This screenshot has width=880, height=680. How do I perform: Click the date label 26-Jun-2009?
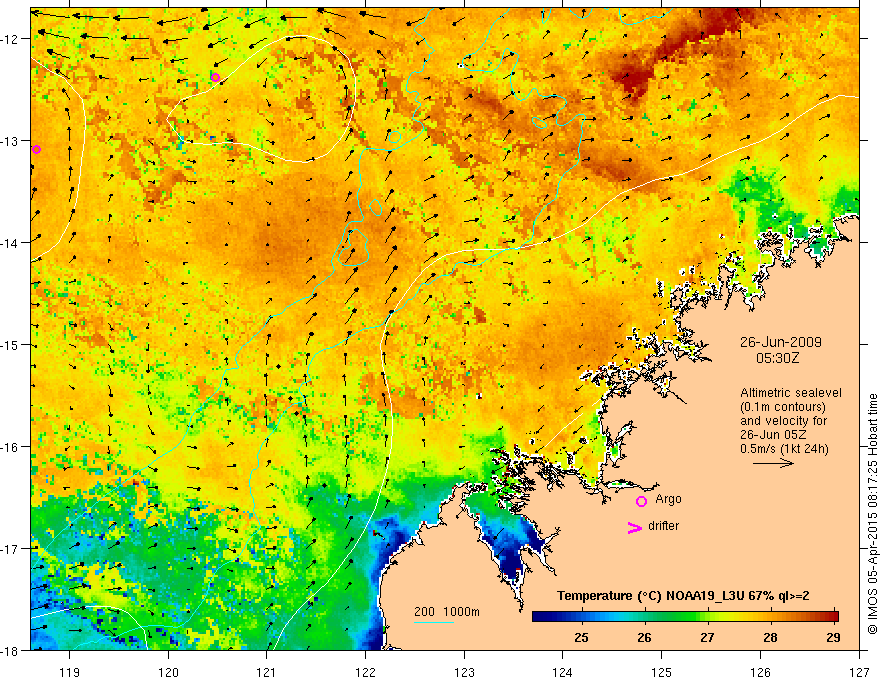781,342
